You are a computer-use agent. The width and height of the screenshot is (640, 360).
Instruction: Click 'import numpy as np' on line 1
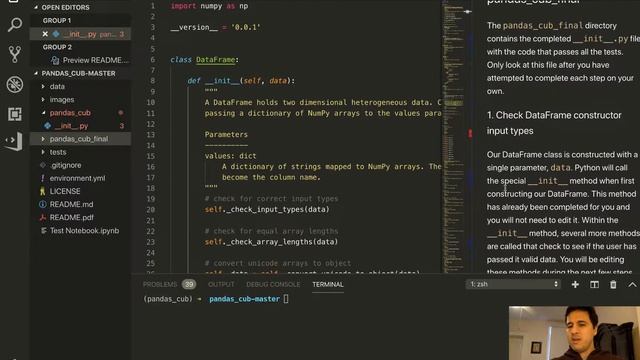click(209, 6)
